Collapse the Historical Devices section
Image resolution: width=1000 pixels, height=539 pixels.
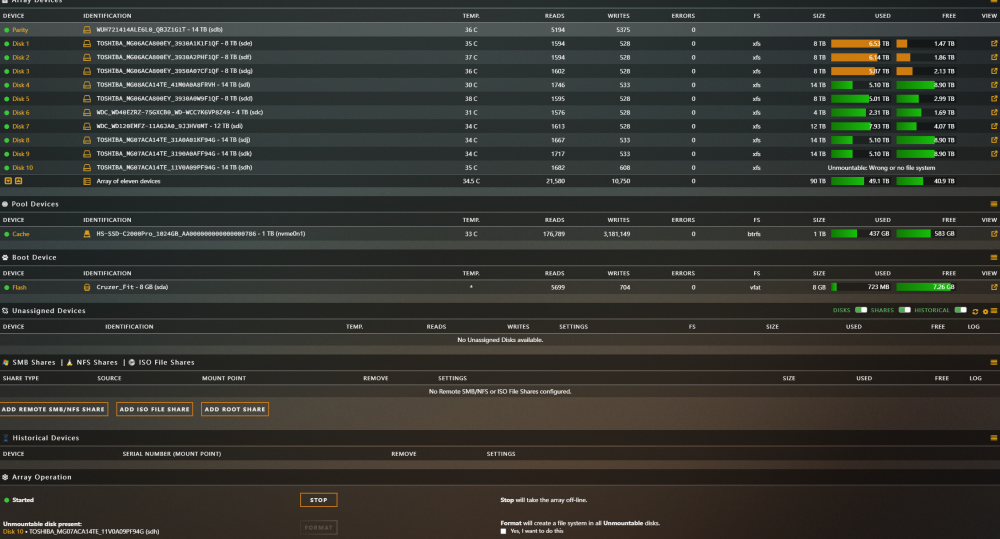click(994, 438)
